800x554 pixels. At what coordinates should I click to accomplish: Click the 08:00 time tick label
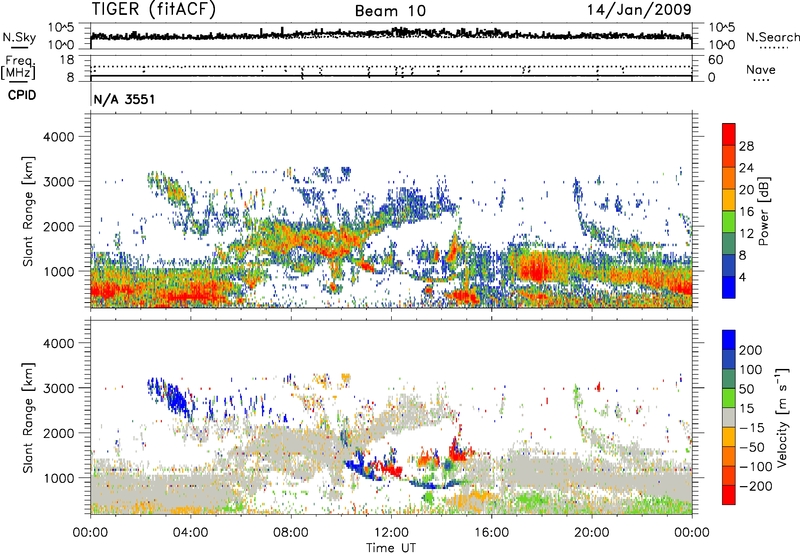pyautogui.click(x=291, y=533)
